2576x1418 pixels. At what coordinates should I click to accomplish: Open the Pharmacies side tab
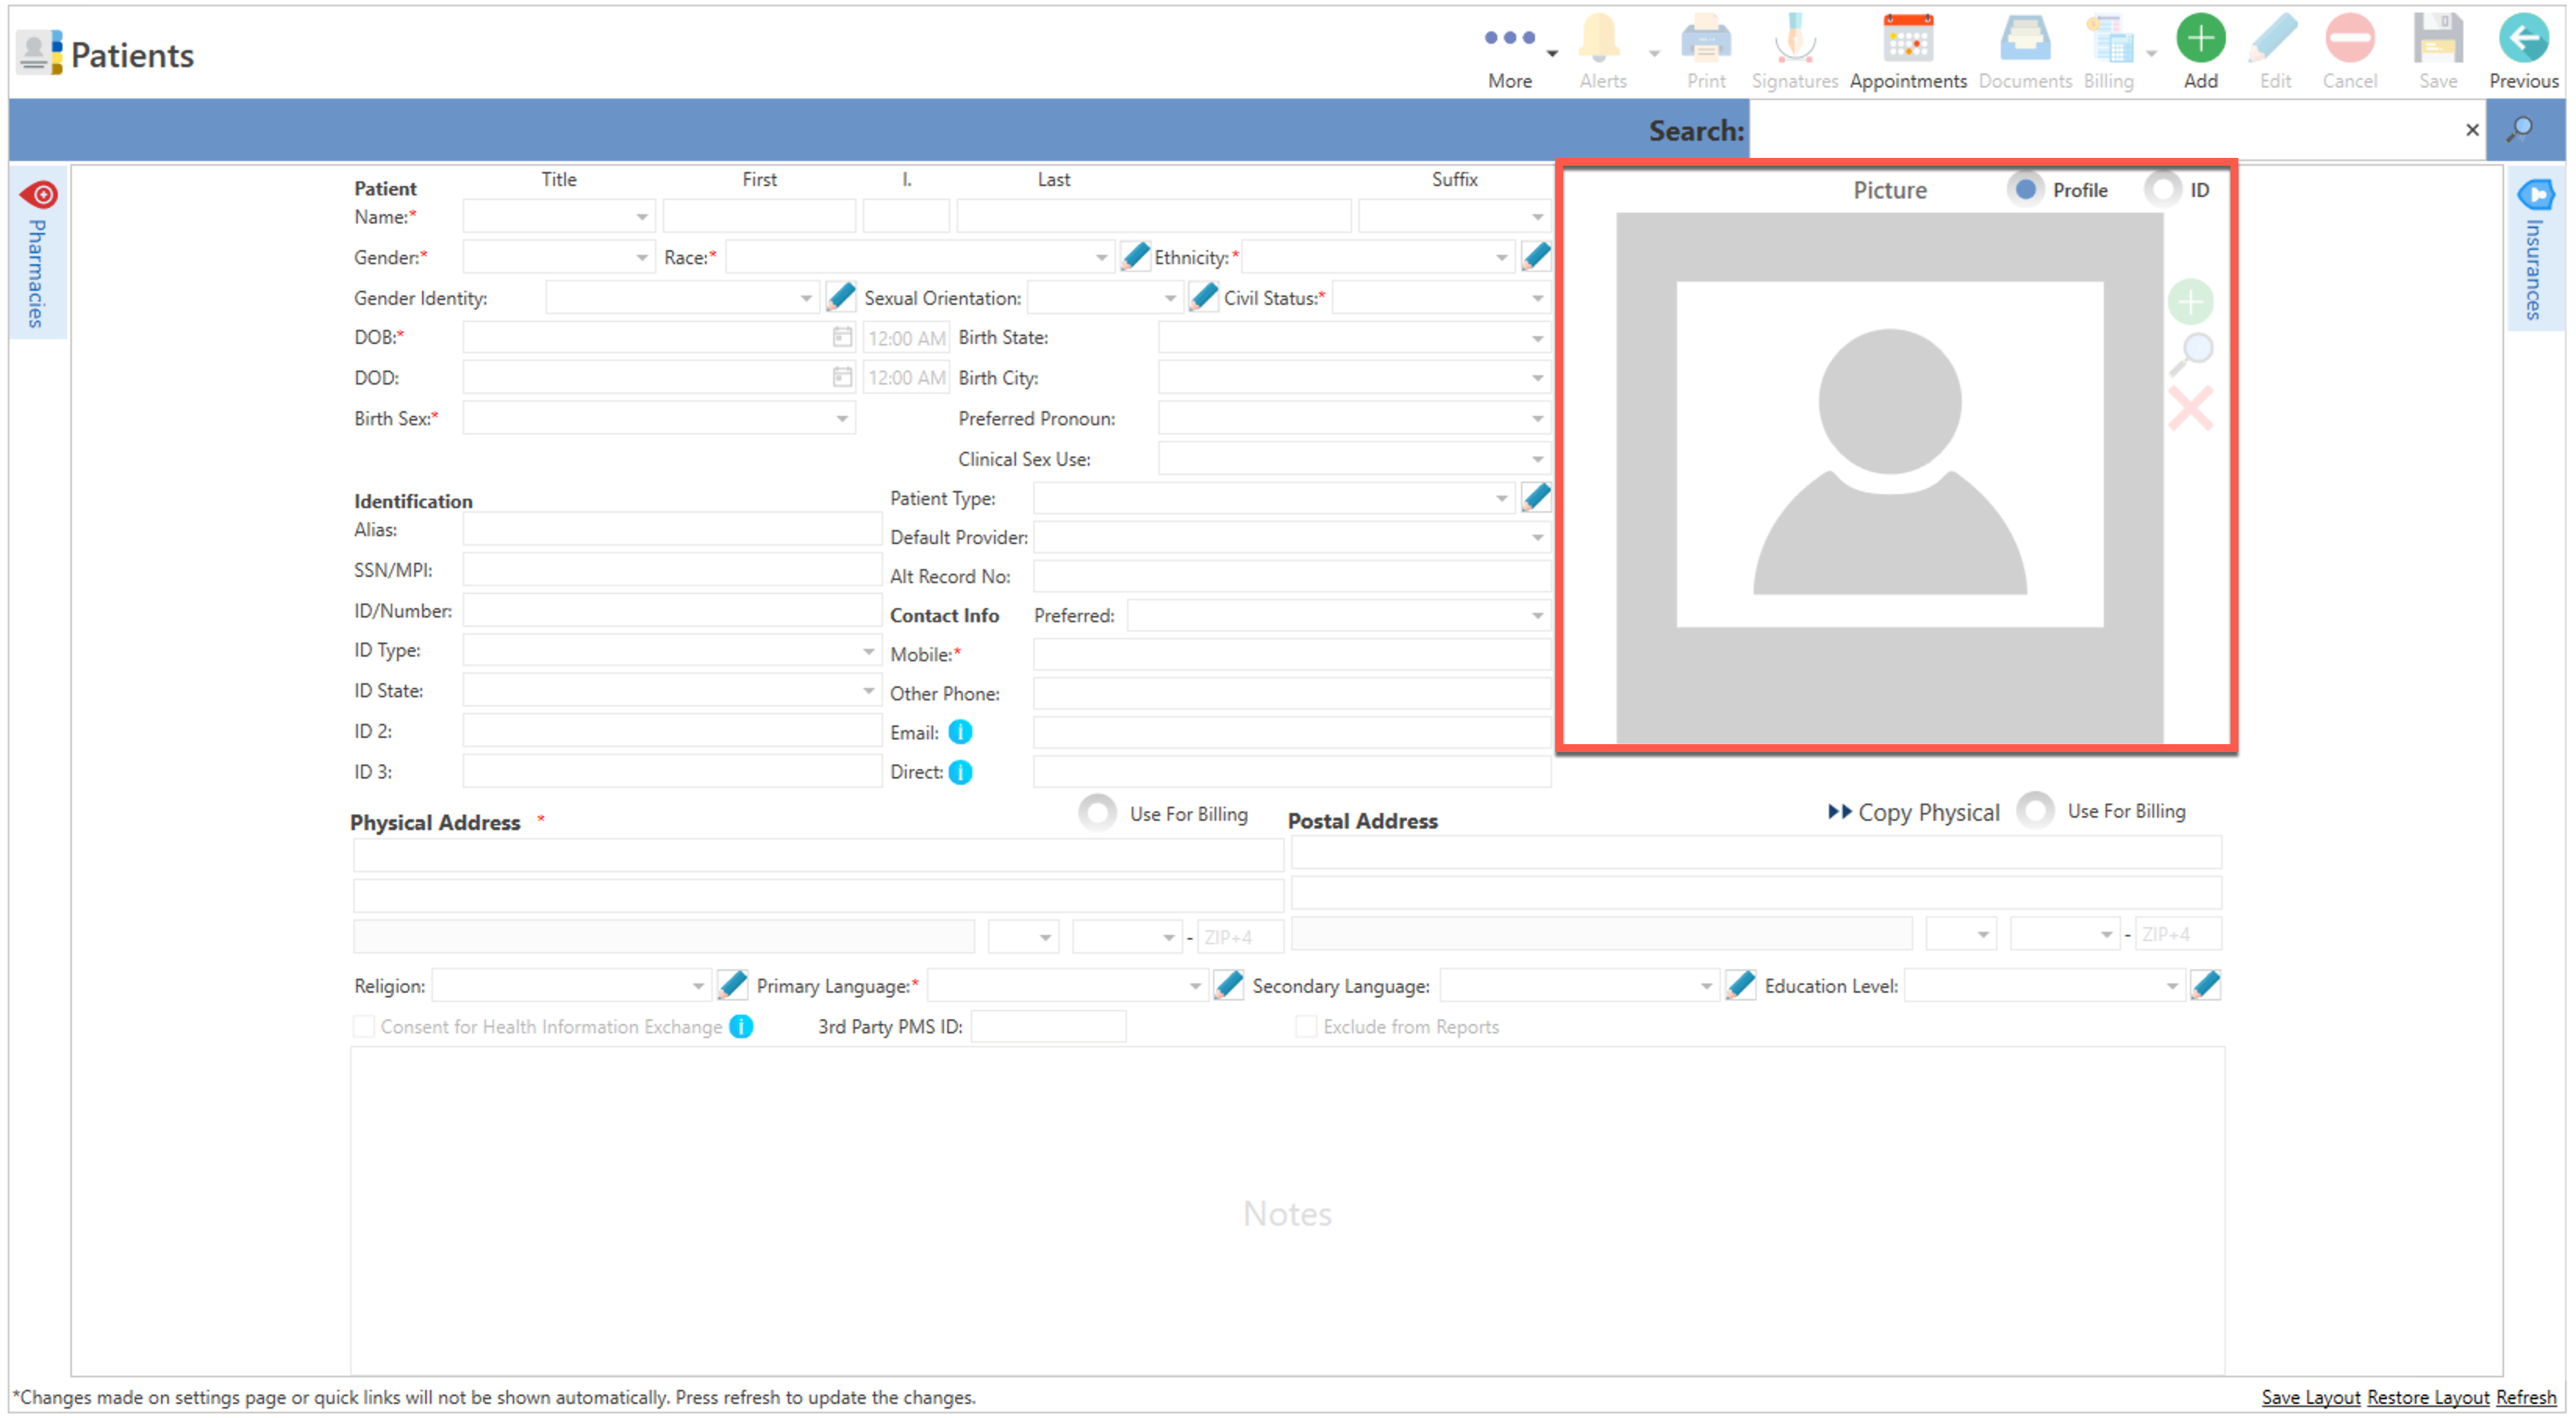(x=38, y=255)
